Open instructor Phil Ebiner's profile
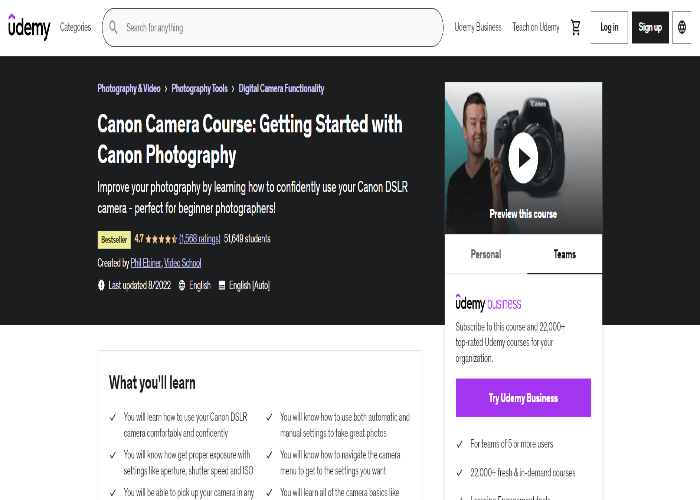Screen dimensions: 700x500 [x=146, y=263]
